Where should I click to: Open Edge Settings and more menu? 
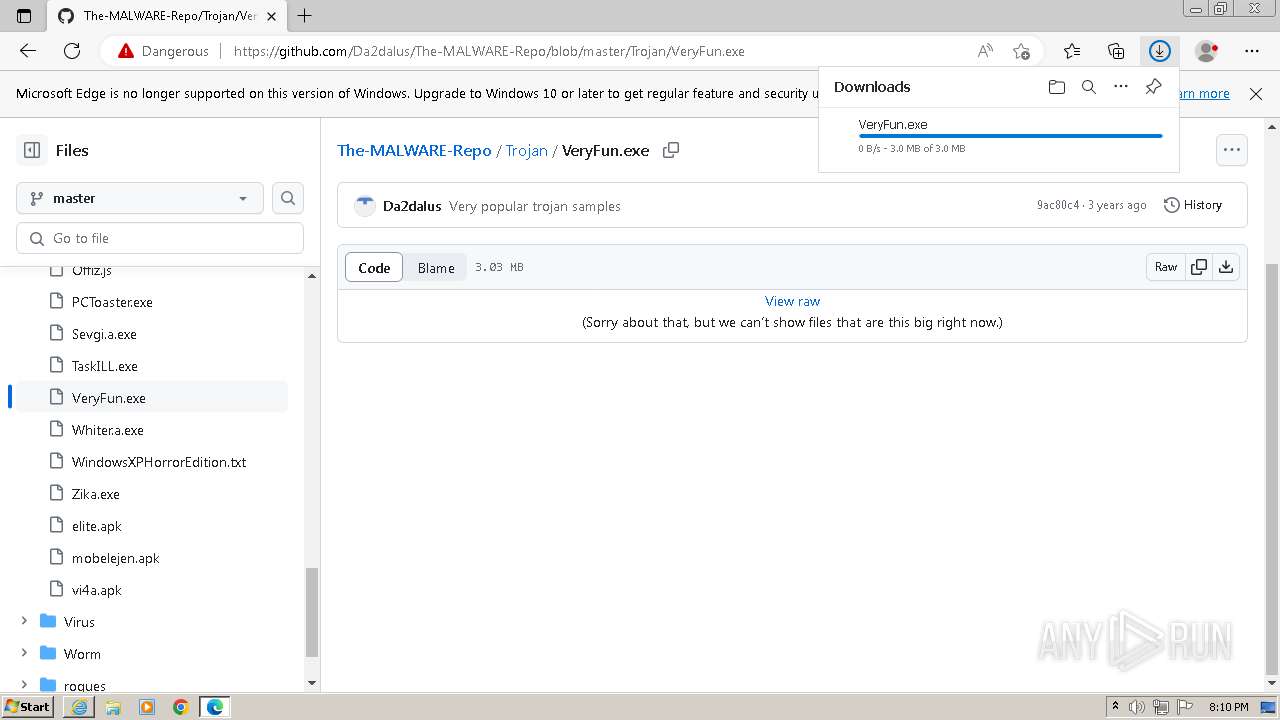[x=1252, y=51]
